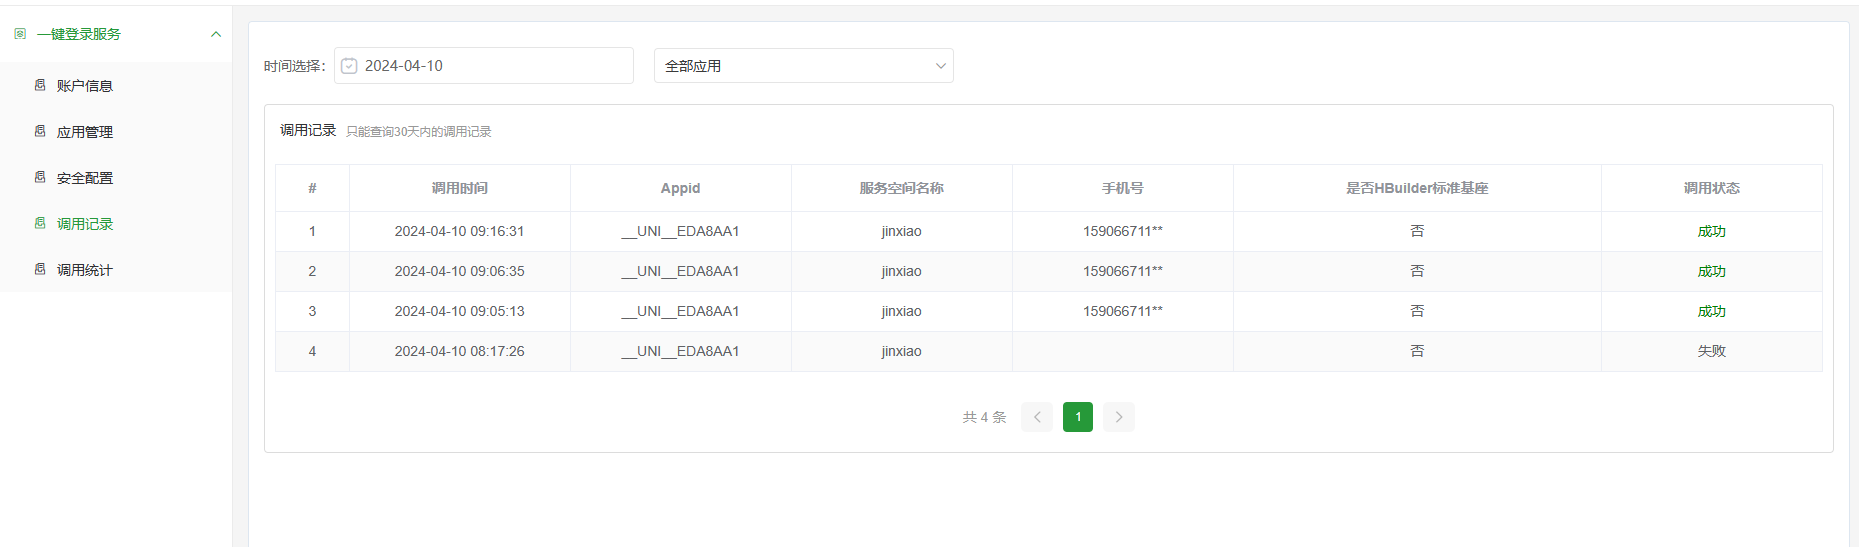Image resolution: width=1859 pixels, height=547 pixels.
Task: Click the 安全配置 sidebar icon
Action: point(40,177)
